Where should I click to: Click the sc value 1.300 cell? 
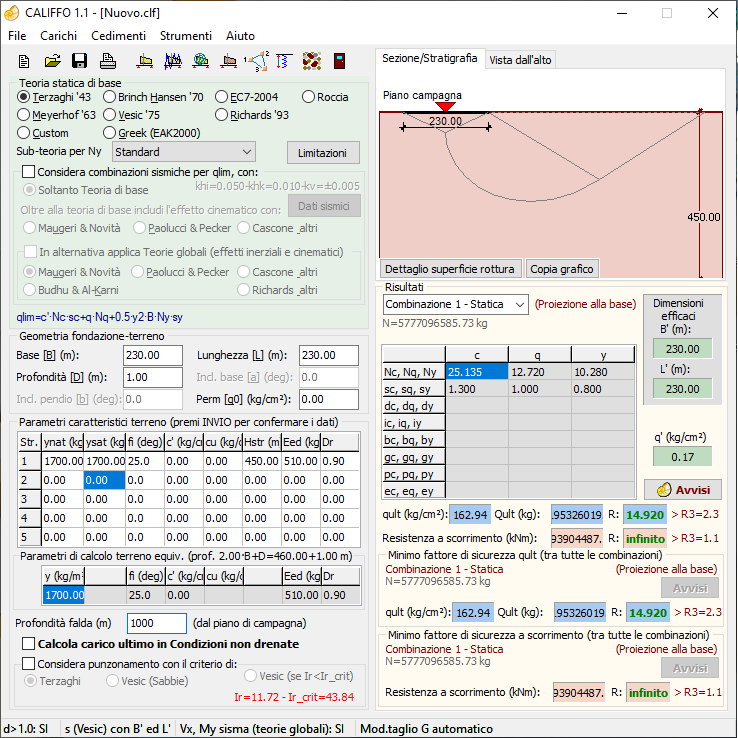477,389
